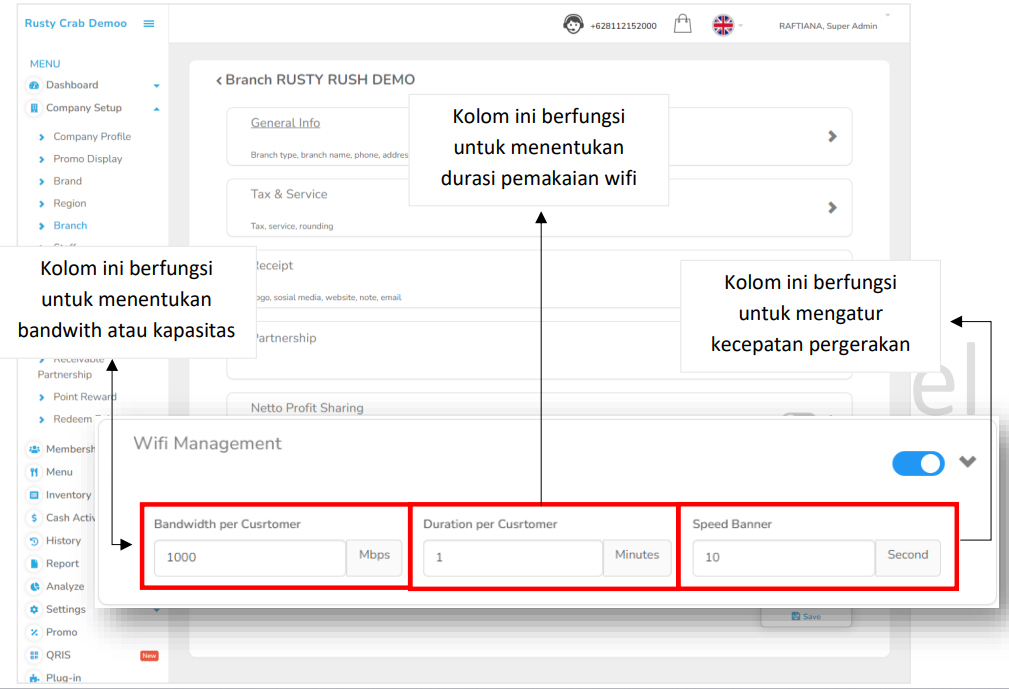Click the Speed Banner input field
This screenshot has width=1009, height=689.
(x=783, y=558)
